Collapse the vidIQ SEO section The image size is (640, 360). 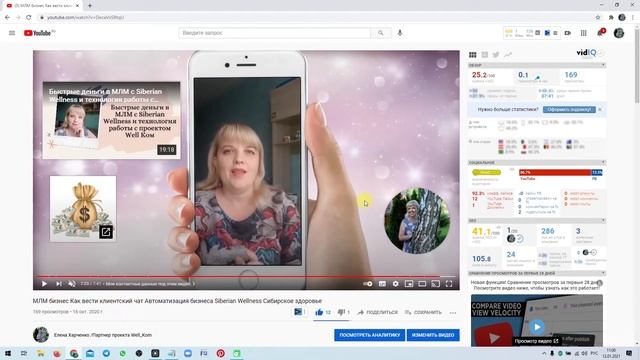point(603,220)
